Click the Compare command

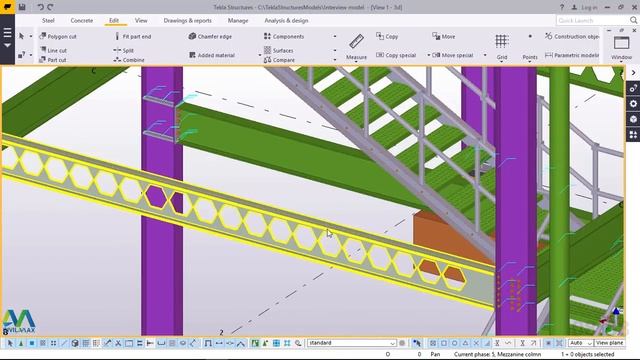coord(279,60)
